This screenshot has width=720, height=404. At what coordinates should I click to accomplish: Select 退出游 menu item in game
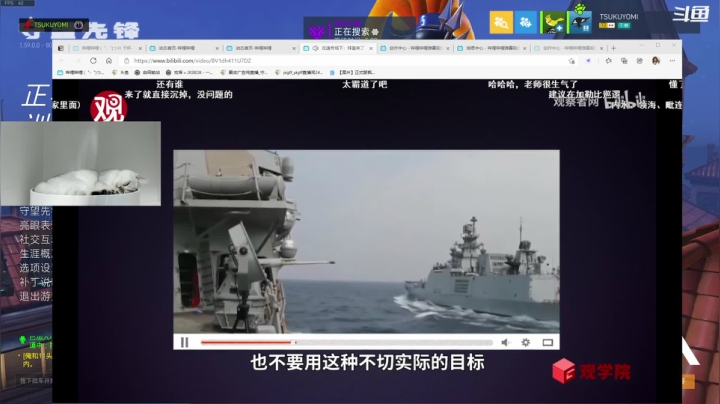(36, 297)
